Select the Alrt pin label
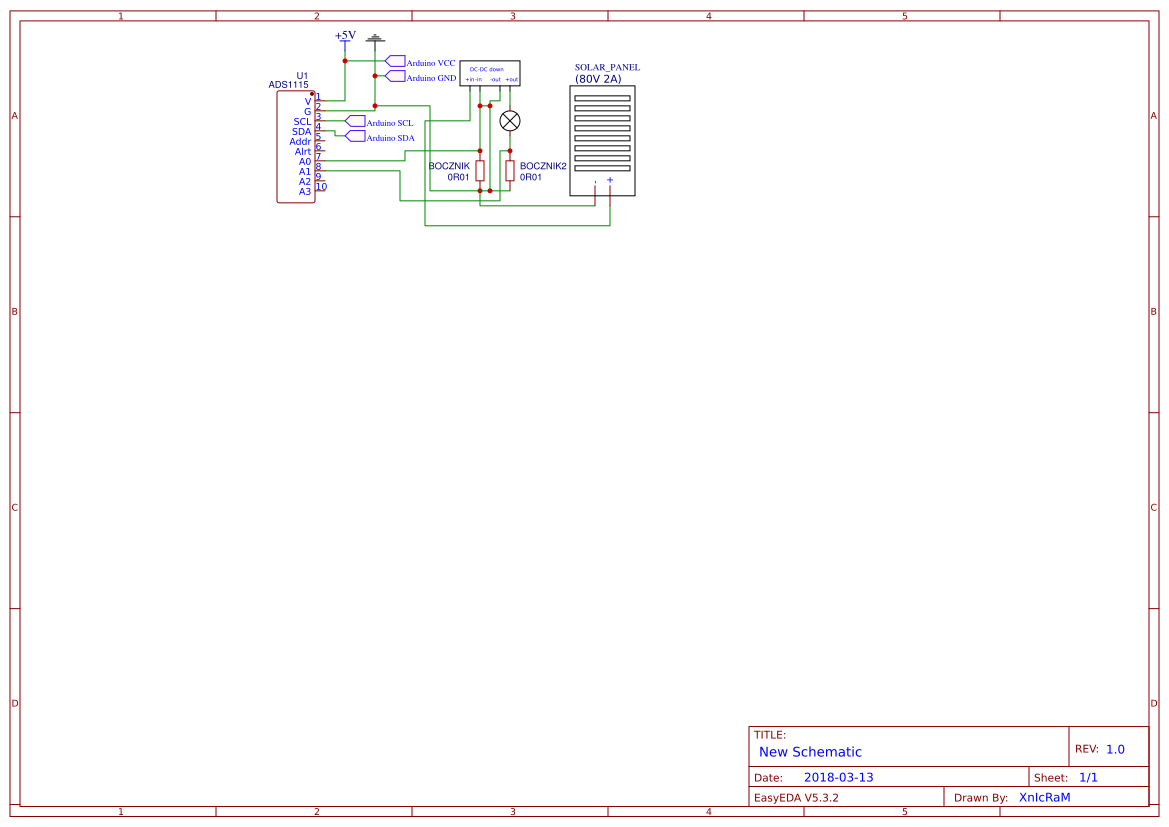This screenshot has height=827, width=1169. click(301, 152)
